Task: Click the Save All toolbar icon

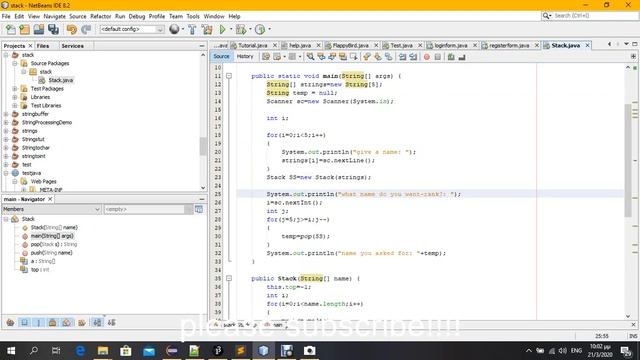Action: coord(53,29)
